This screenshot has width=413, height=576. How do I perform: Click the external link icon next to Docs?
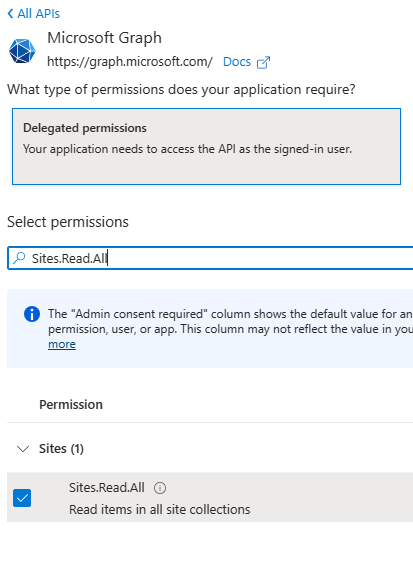click(263, 62)
